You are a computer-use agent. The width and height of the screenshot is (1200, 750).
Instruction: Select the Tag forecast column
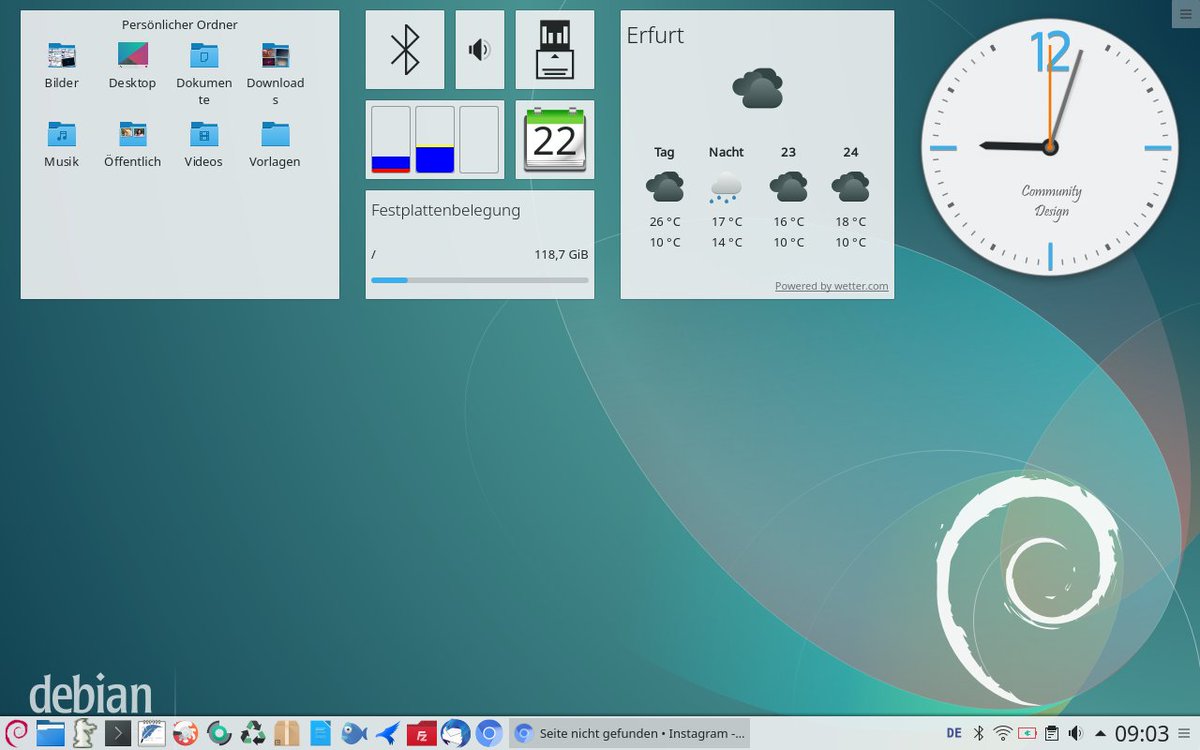(665, 197)
